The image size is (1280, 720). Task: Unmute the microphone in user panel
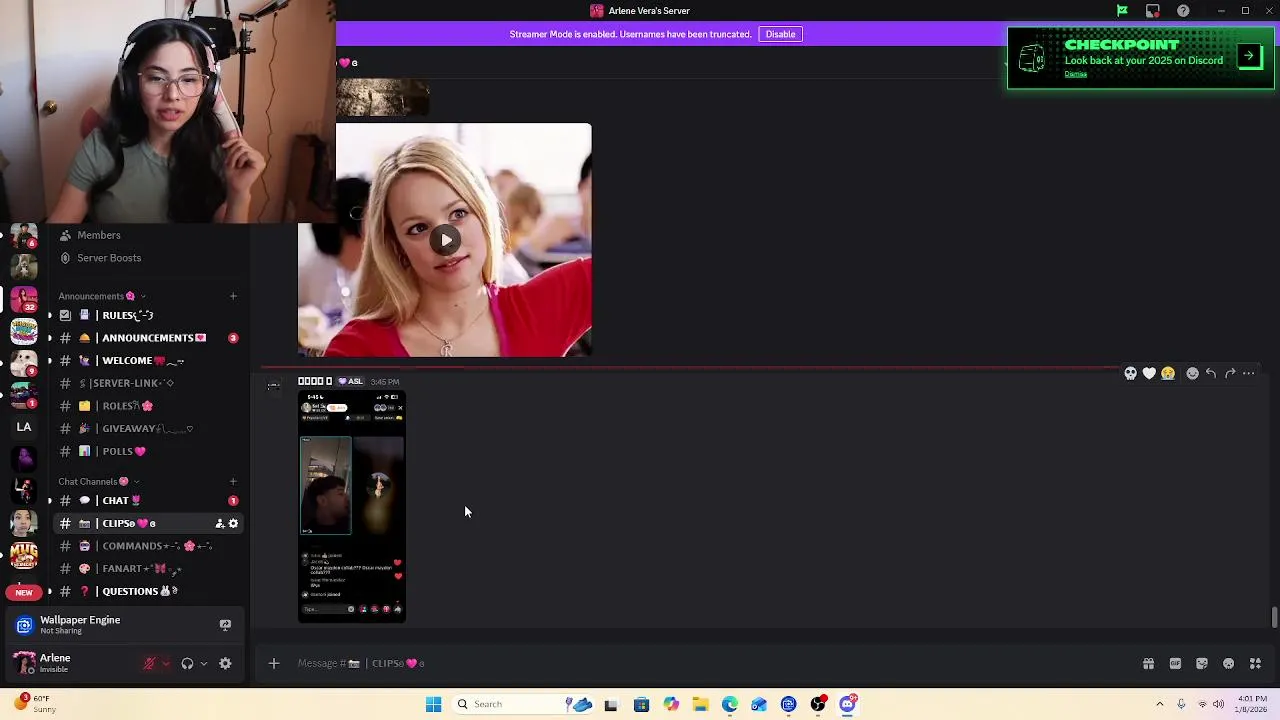pos(149,663)
